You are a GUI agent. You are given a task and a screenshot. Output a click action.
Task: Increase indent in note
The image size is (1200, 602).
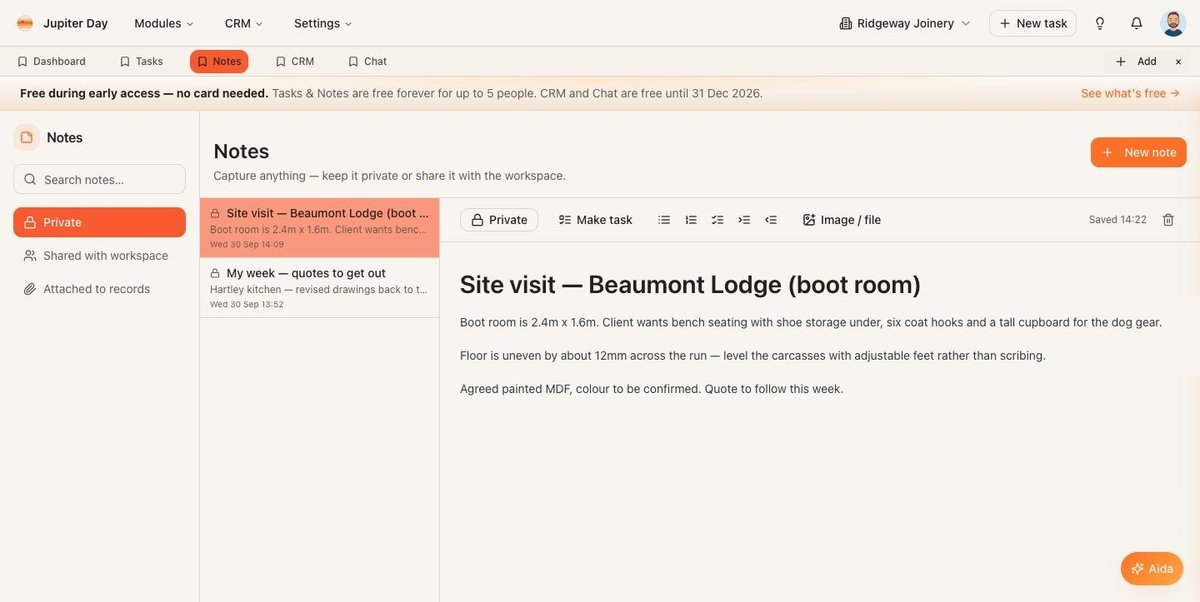point(744,220)
